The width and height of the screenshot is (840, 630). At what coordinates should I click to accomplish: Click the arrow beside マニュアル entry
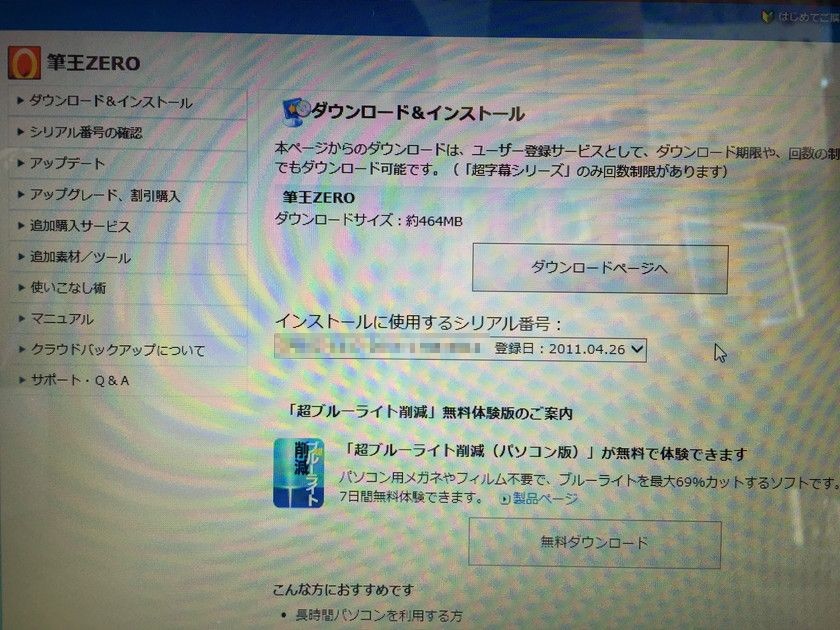[x=19, y=319]
